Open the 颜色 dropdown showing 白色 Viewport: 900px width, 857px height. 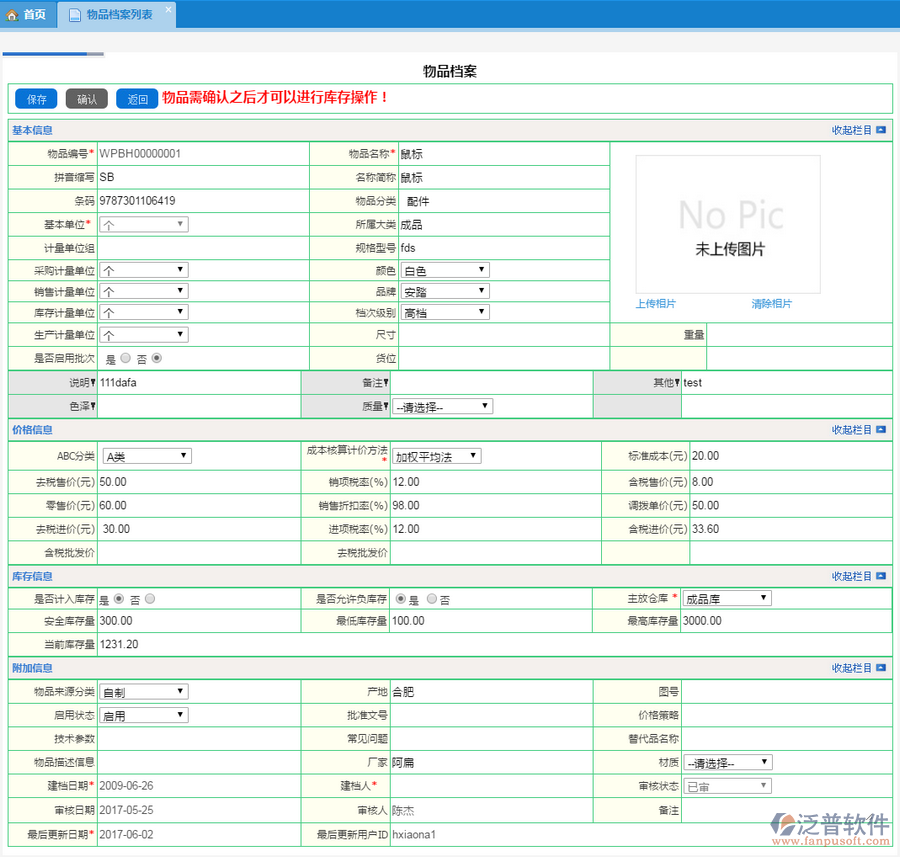[x=445, y=270]
